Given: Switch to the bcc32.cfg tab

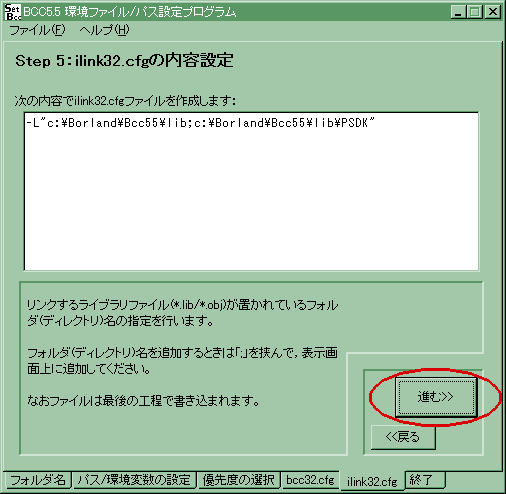Looking at the screenshot, I should 310,480.
